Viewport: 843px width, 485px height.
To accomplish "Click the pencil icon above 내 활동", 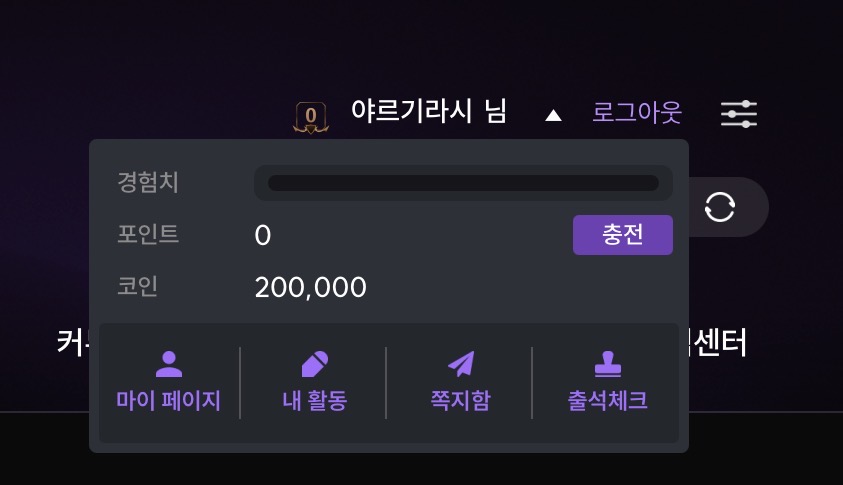I will pos(314,363).
